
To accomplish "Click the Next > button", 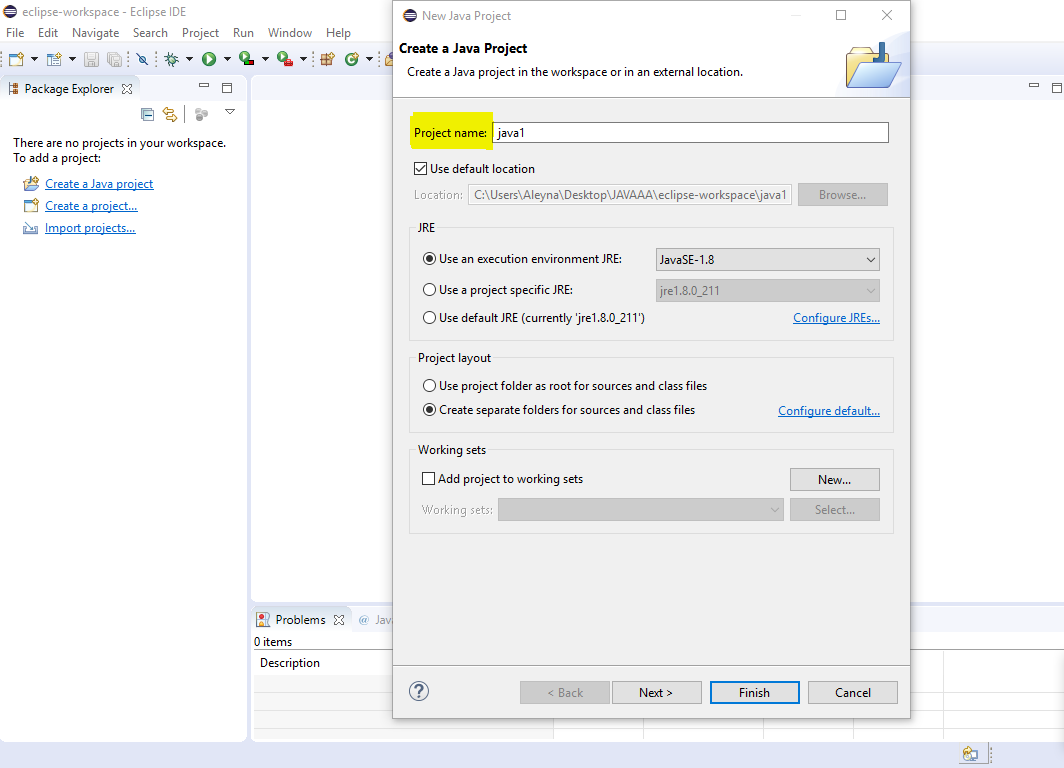I will click(x=656, y=693).
